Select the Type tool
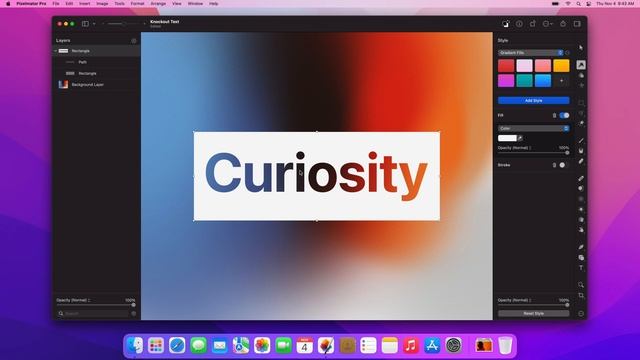The height and width of the screenshot is (360, 640). pyautogui.click(x=581, y=268)
